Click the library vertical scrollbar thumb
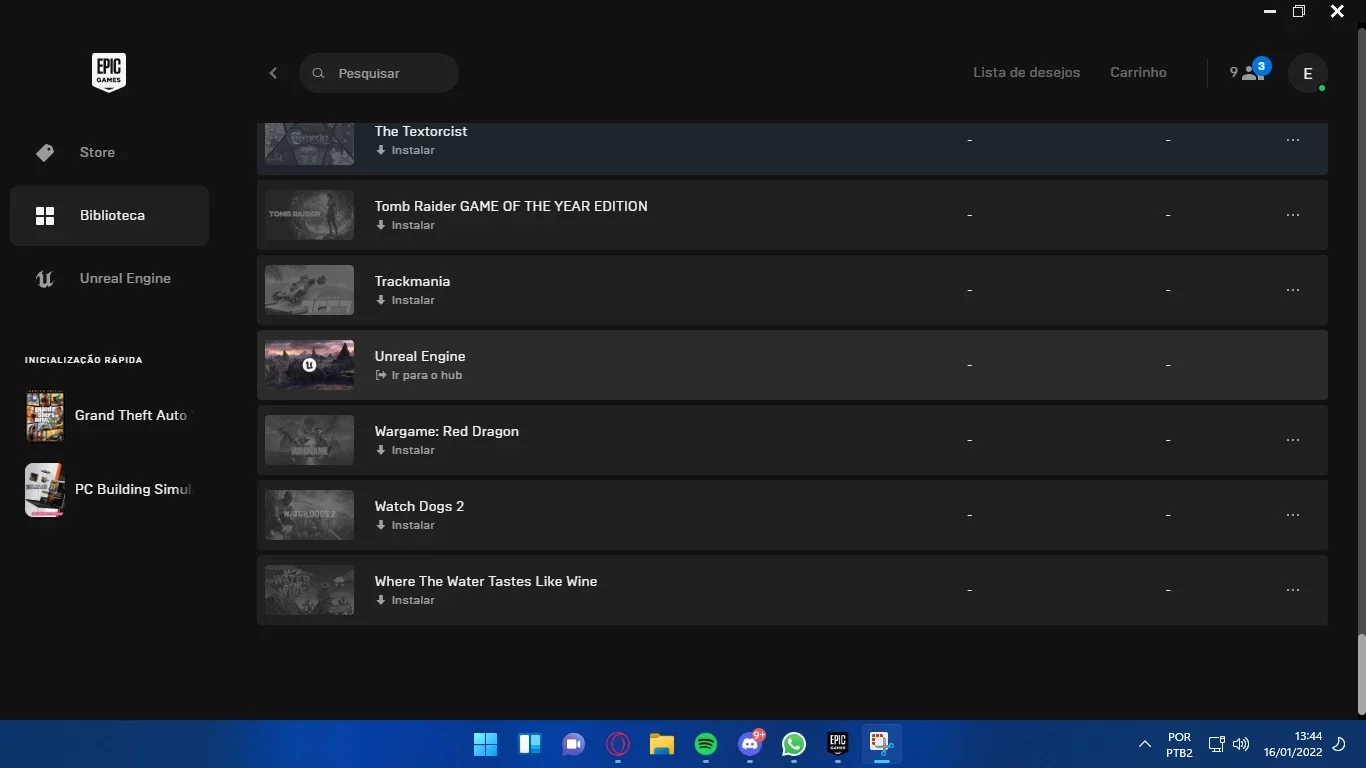1366x768 pixels. [x=1361, y=674]
